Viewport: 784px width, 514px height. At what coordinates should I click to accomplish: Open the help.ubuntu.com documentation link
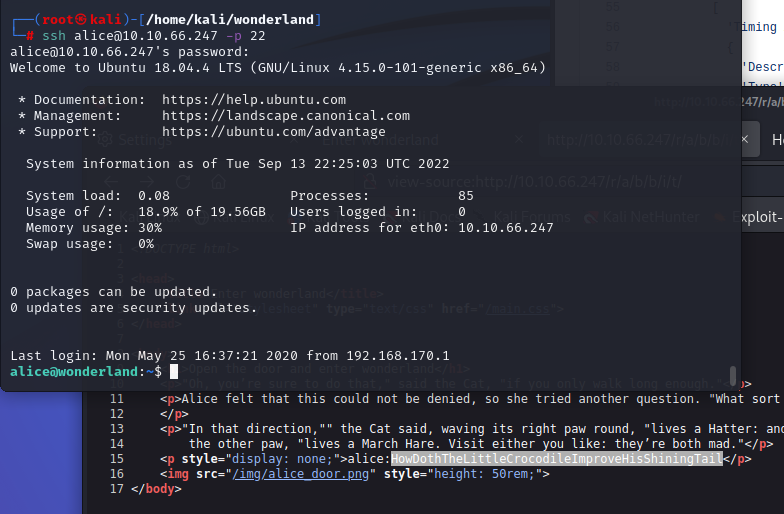254,100
